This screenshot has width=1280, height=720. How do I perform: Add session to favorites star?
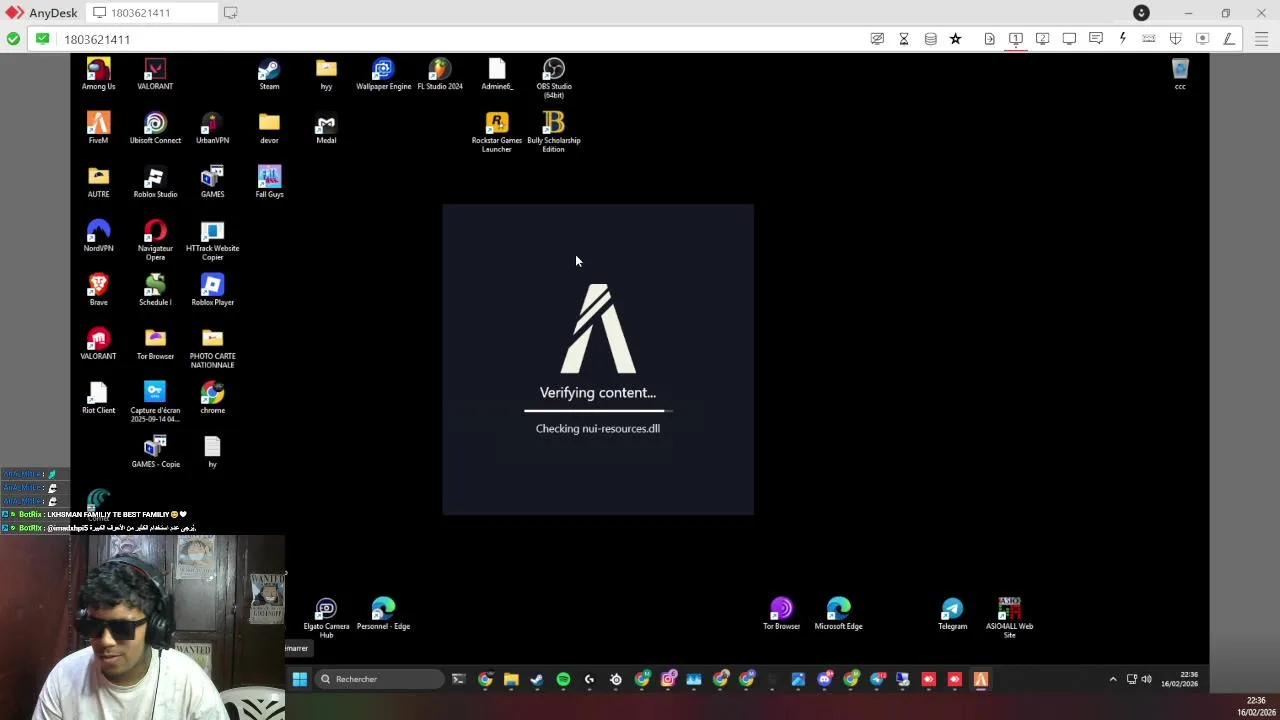(955, 39)
